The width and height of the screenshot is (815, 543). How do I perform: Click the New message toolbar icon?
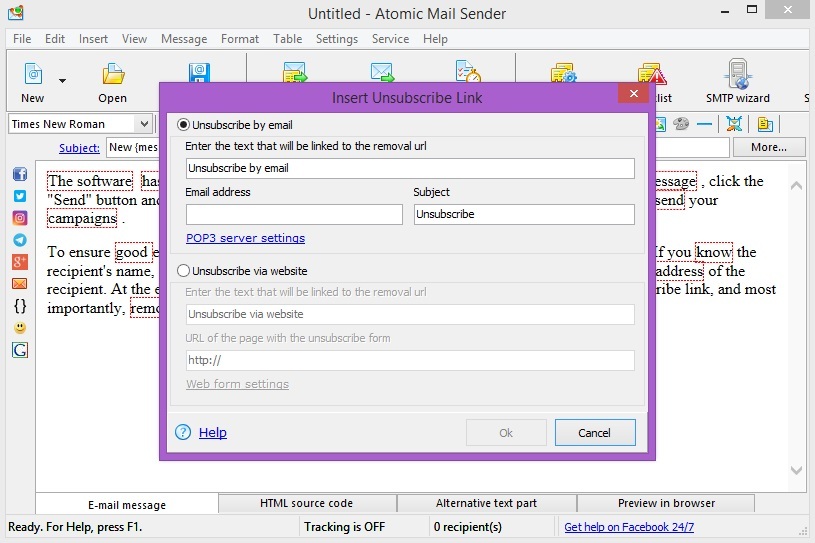click(33, 74)
